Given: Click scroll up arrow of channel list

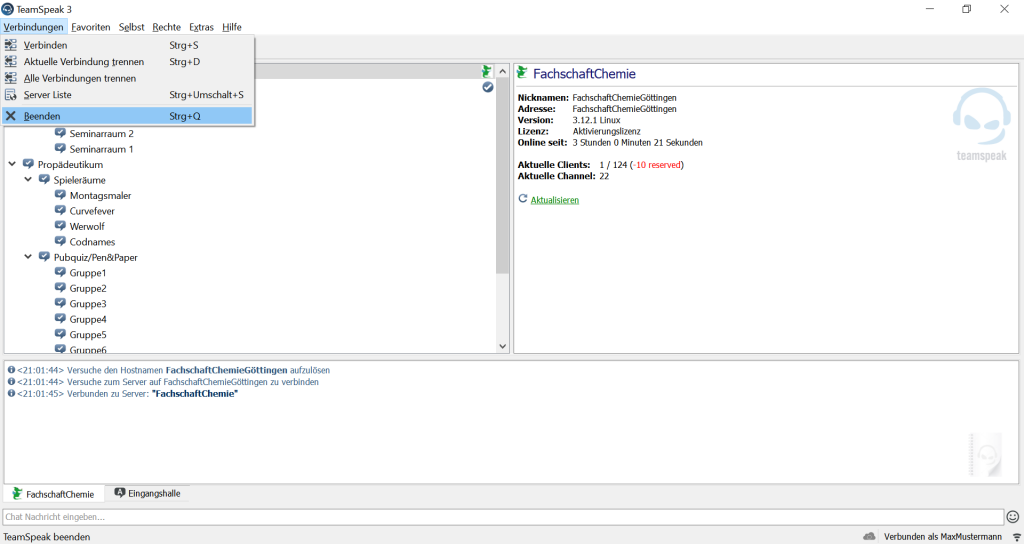Looking at the screenshot, I should [502, 71].
